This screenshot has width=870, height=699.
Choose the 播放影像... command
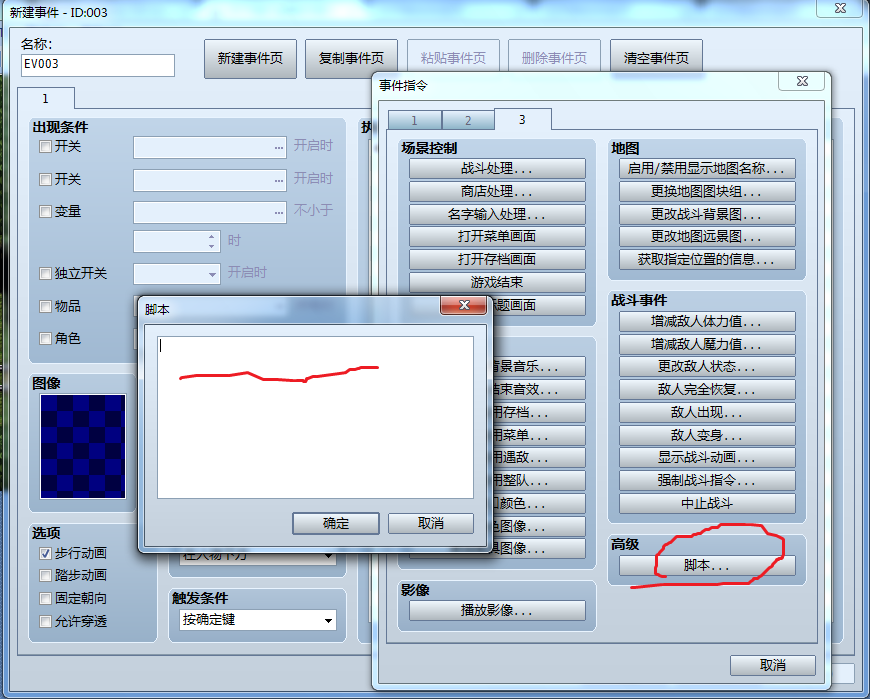pos(497,611)
